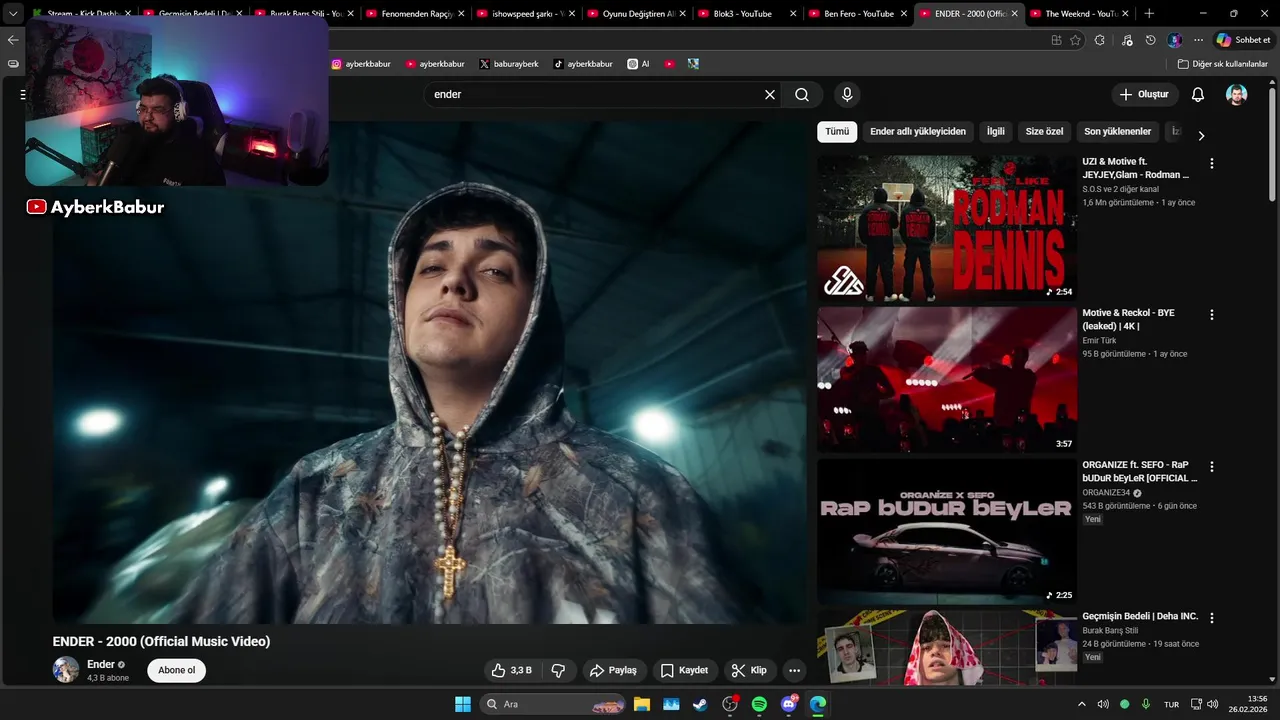
Task: Open the AI bookmark
Action: 638,64
